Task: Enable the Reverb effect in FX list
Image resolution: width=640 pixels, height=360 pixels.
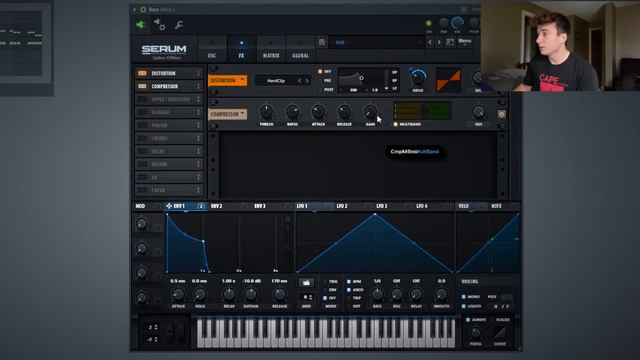Action: tap(142, 164)
